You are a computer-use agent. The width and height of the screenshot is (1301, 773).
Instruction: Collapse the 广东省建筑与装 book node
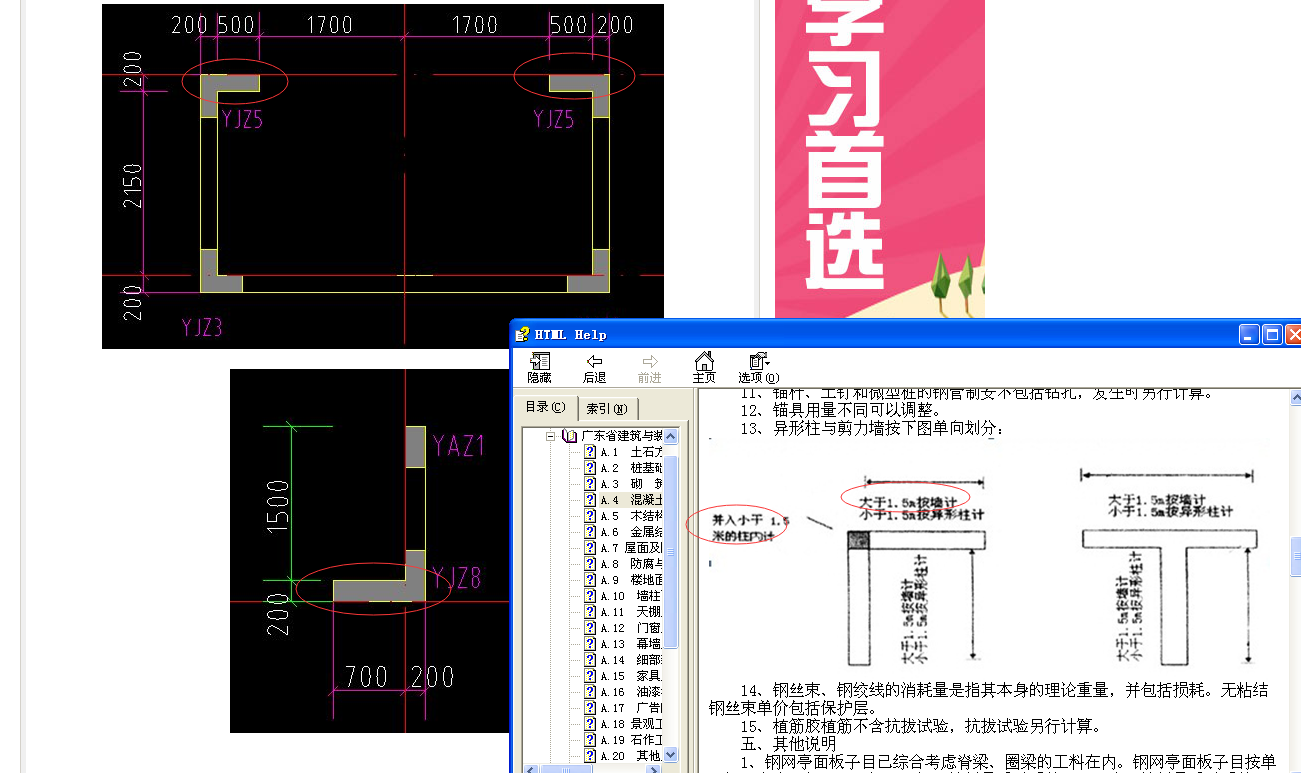550,436
